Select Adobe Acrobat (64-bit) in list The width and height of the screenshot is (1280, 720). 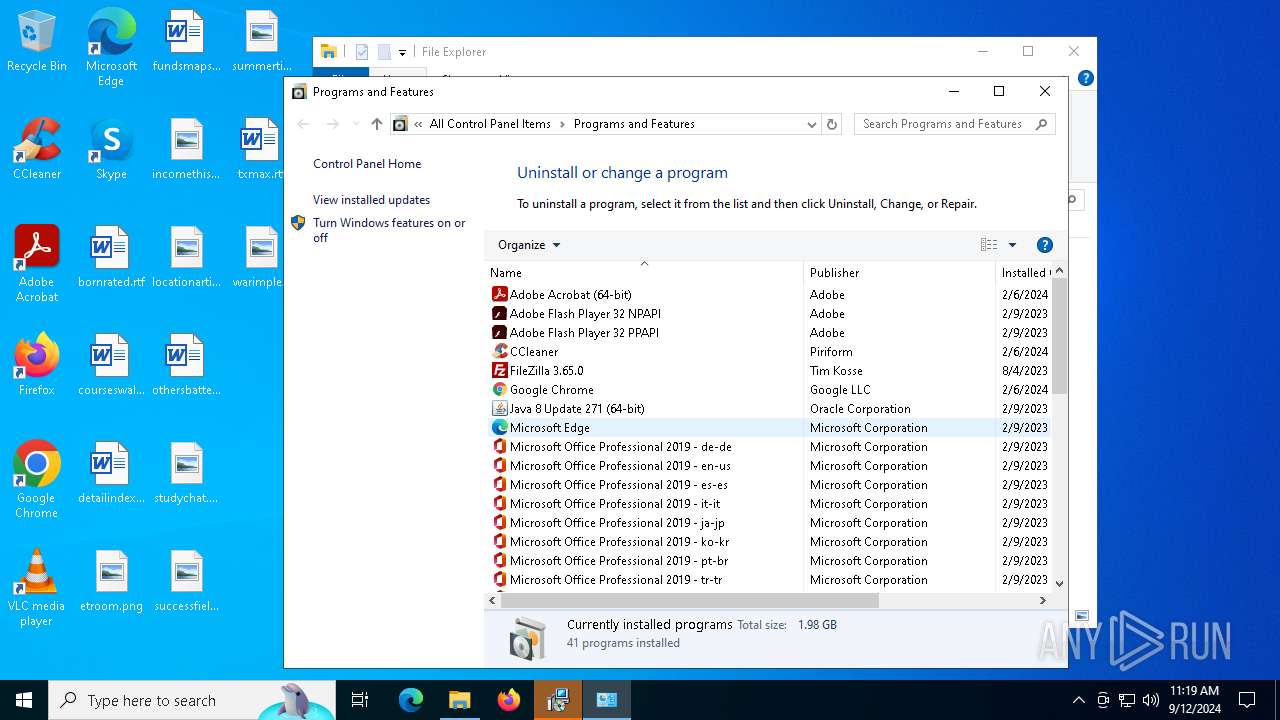pyautogui.click(x=570, y=295)
